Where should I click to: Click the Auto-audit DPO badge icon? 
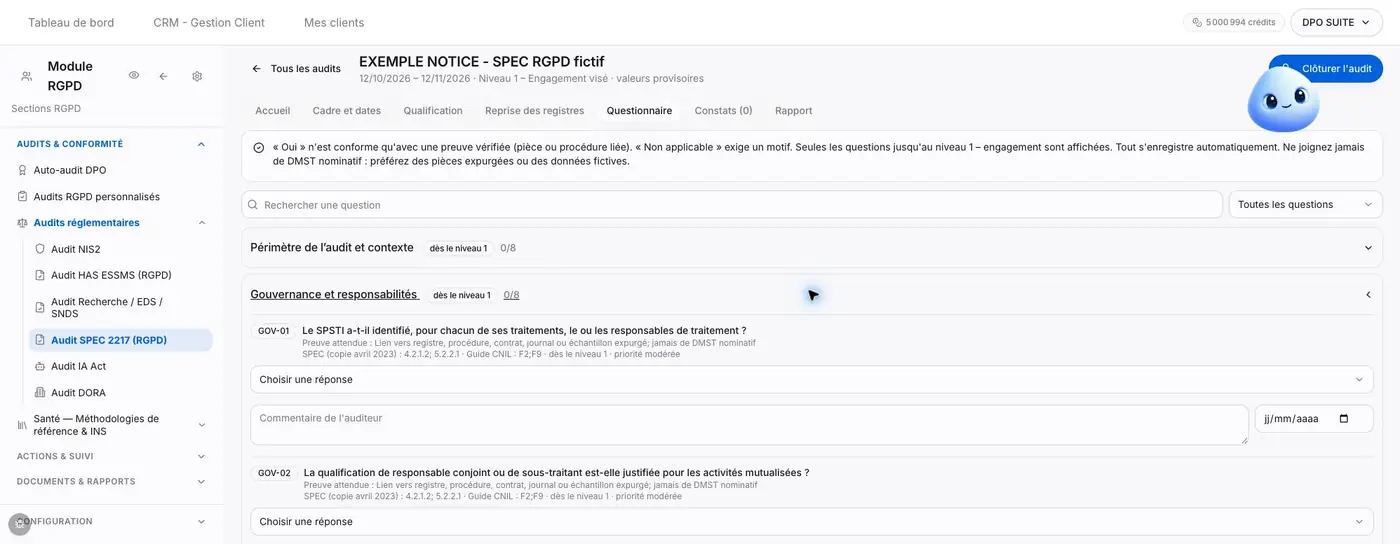pyautogui.click(x=23, y=170)
